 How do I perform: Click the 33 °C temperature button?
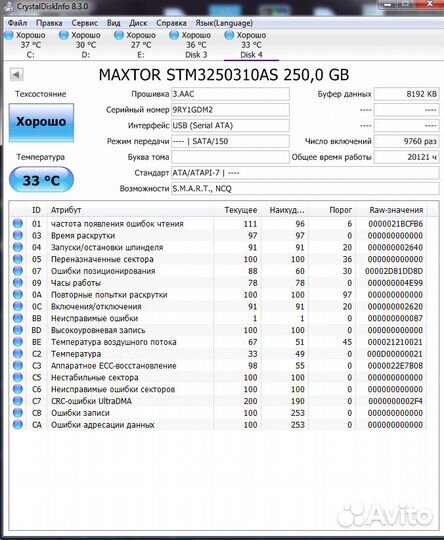pos(41,180)
